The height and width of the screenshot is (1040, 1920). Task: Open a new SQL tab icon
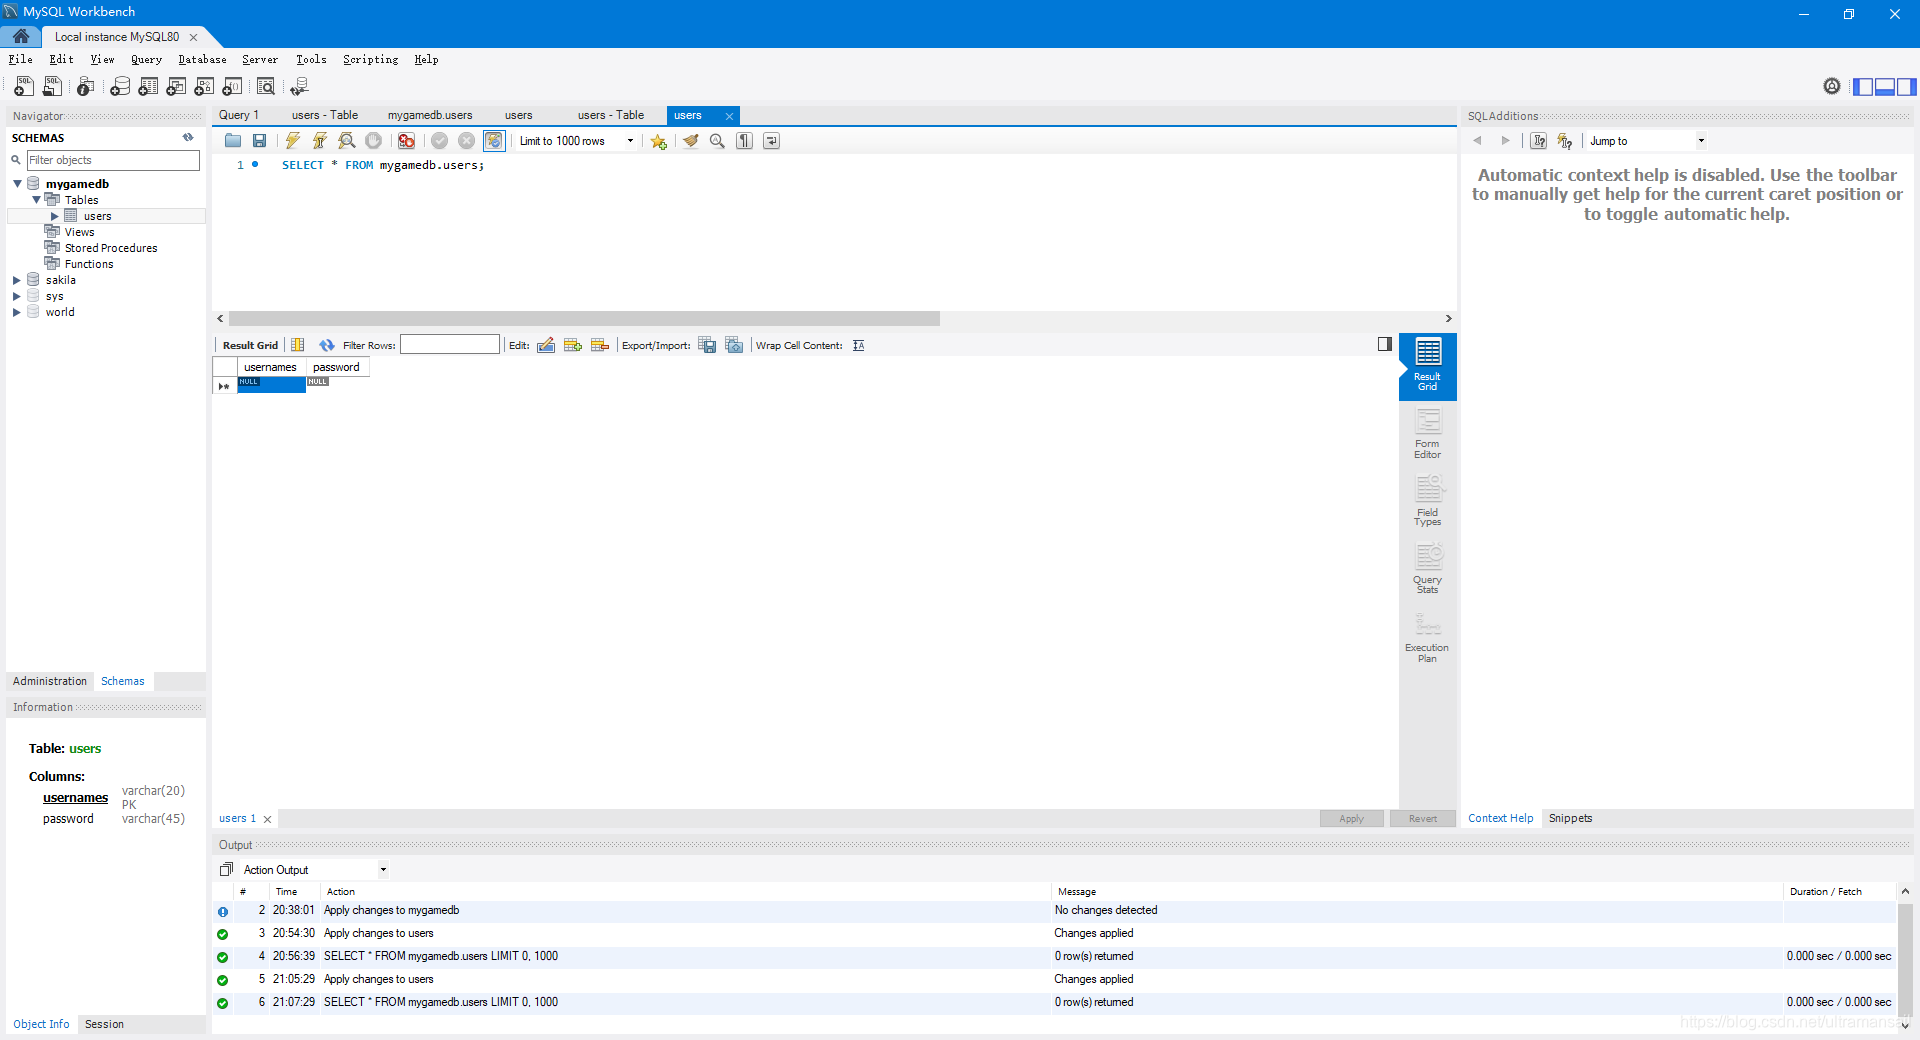click(x=24, y=86)
